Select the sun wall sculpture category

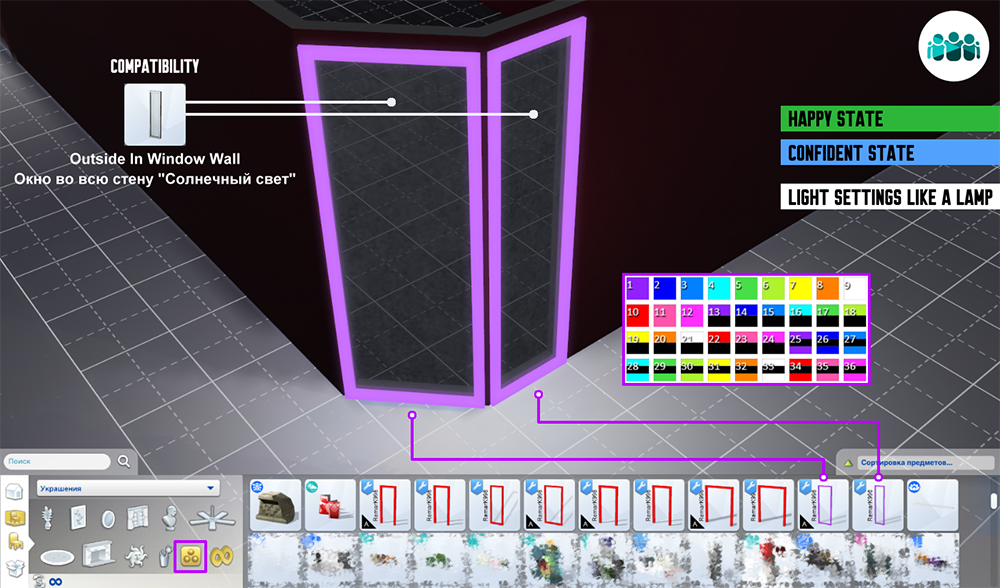[x=136, y=555]
